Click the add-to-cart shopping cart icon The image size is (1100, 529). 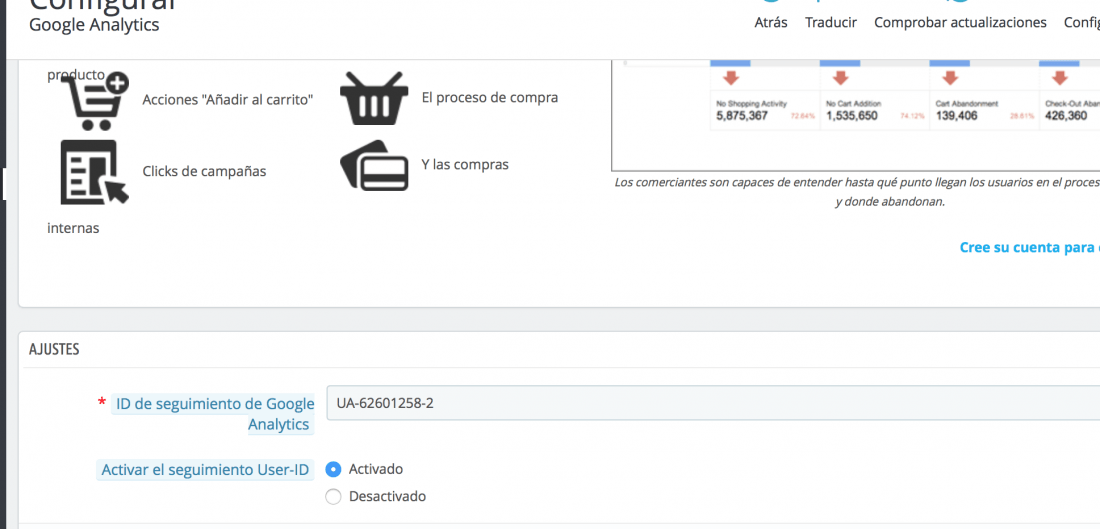(95, 100)
